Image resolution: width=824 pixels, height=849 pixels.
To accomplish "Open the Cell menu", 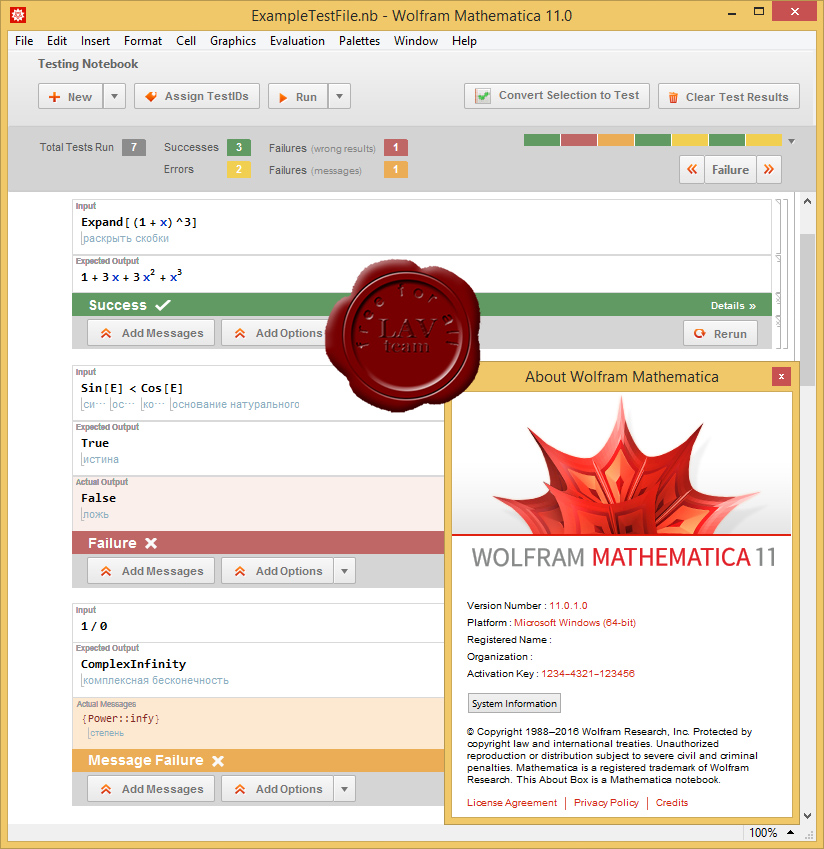I will 186,41.
